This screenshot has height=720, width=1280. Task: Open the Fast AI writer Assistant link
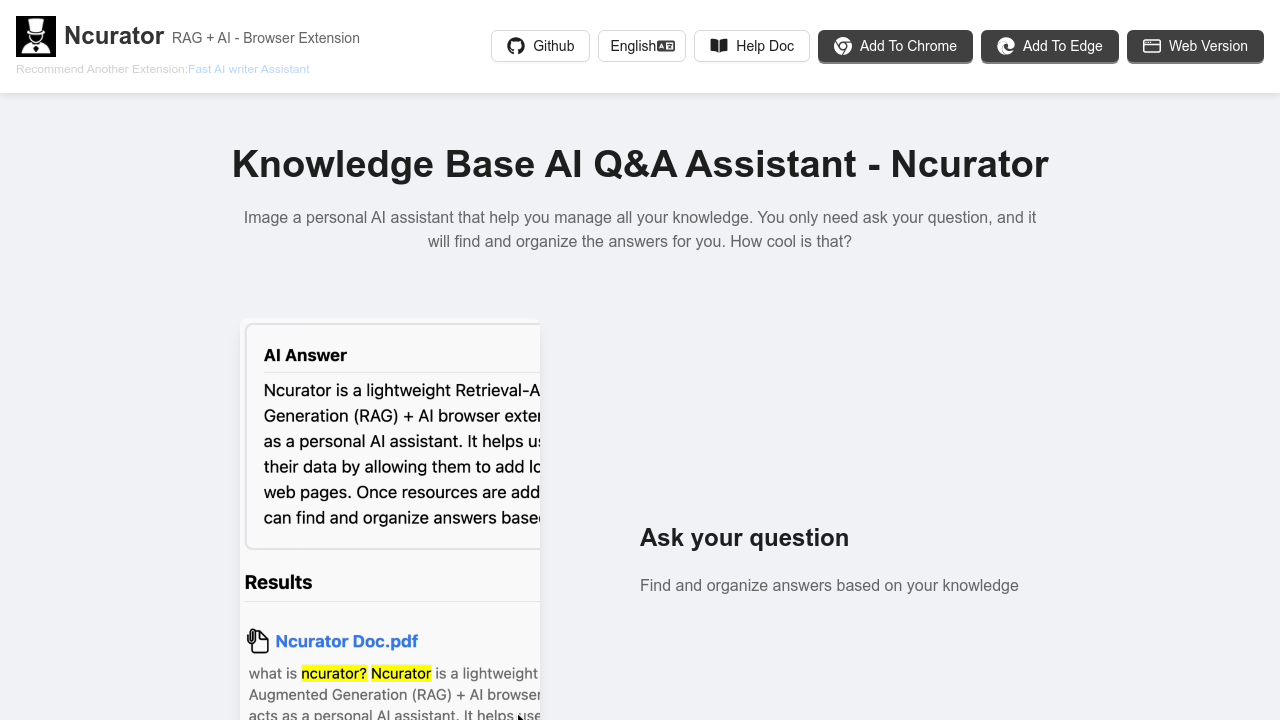248,69
